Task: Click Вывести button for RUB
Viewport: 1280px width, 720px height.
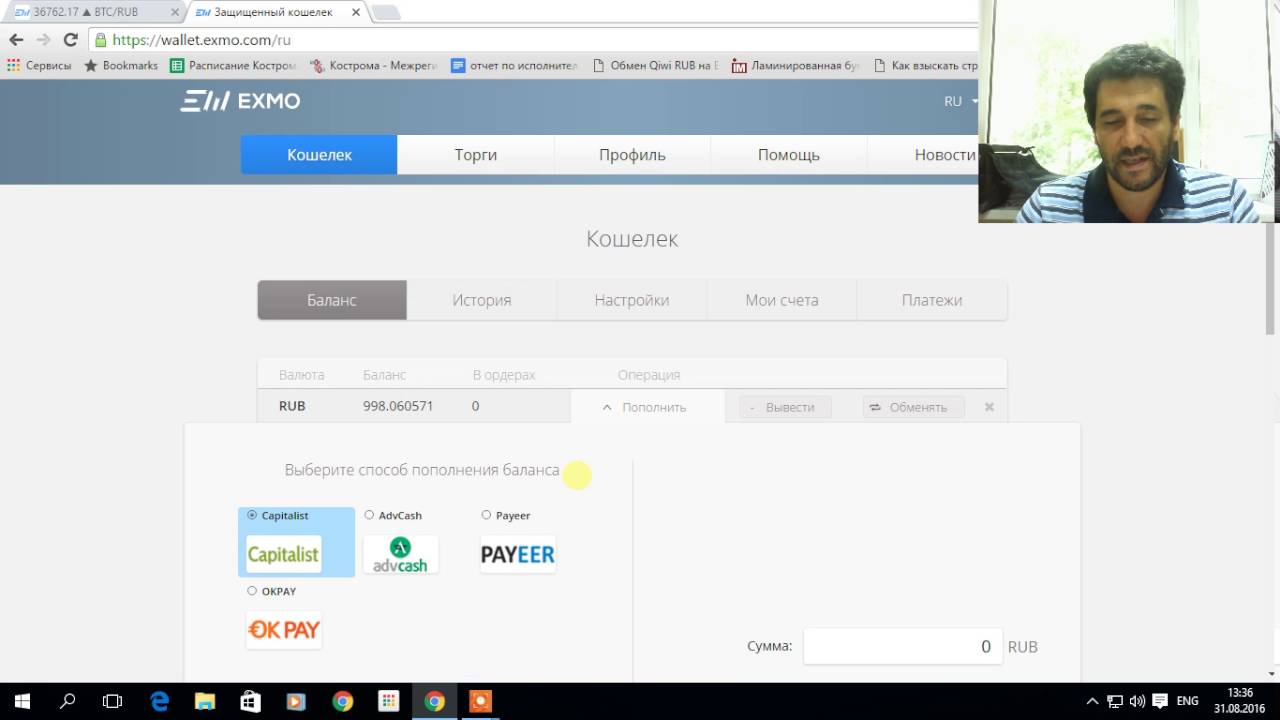Action: coord(785,407)
